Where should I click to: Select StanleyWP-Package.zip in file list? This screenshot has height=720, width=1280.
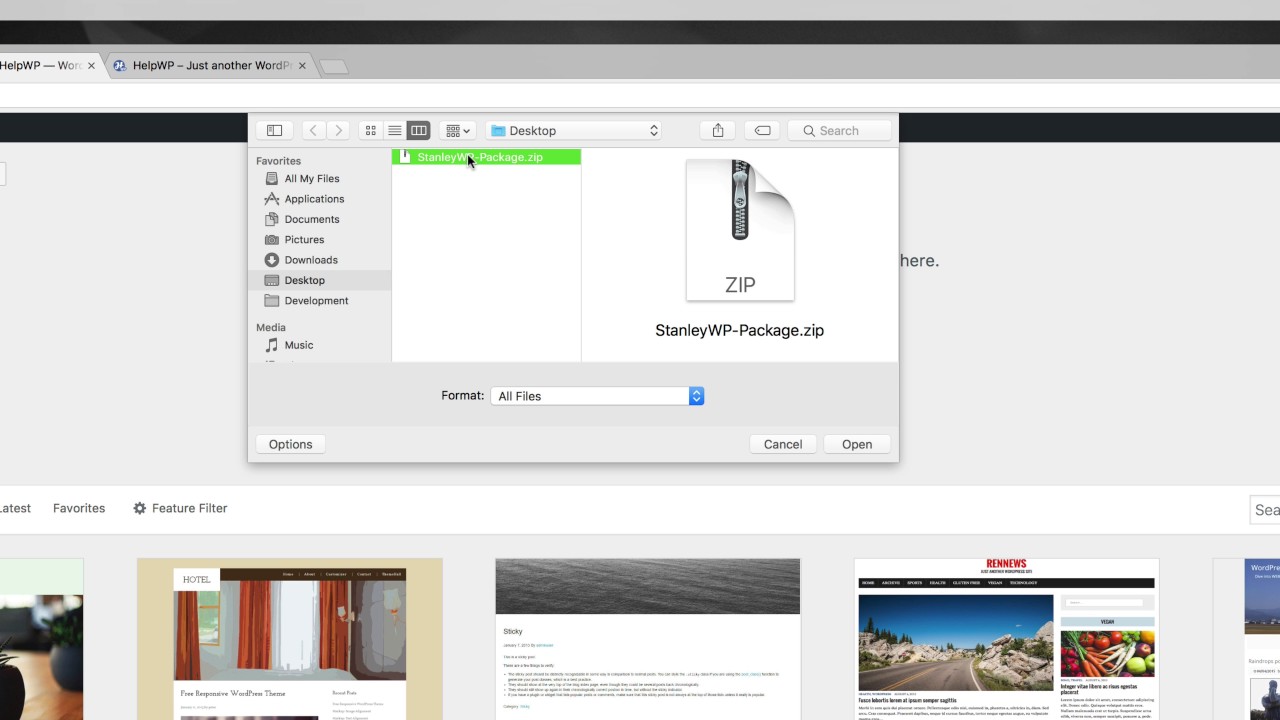coord(486,157)
